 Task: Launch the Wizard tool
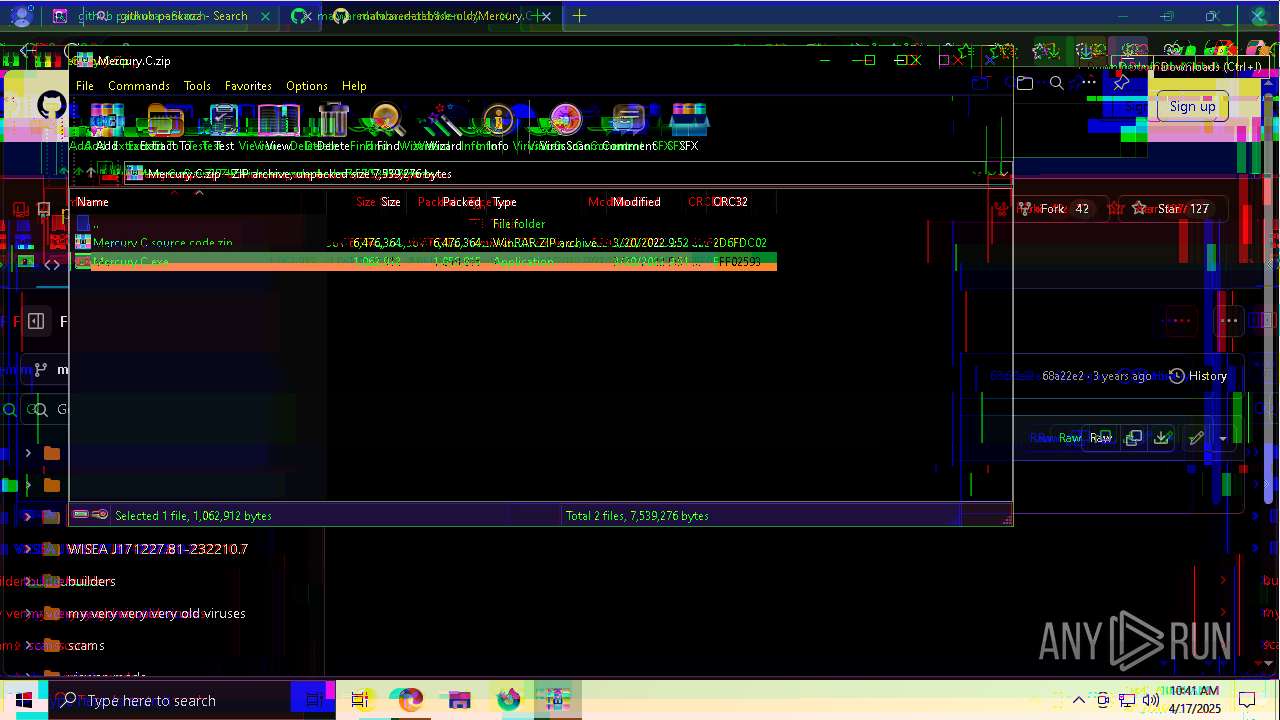444,127
